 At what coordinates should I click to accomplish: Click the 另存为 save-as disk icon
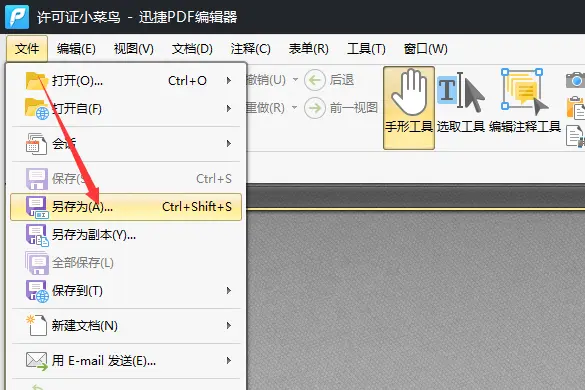coord(37,207)
